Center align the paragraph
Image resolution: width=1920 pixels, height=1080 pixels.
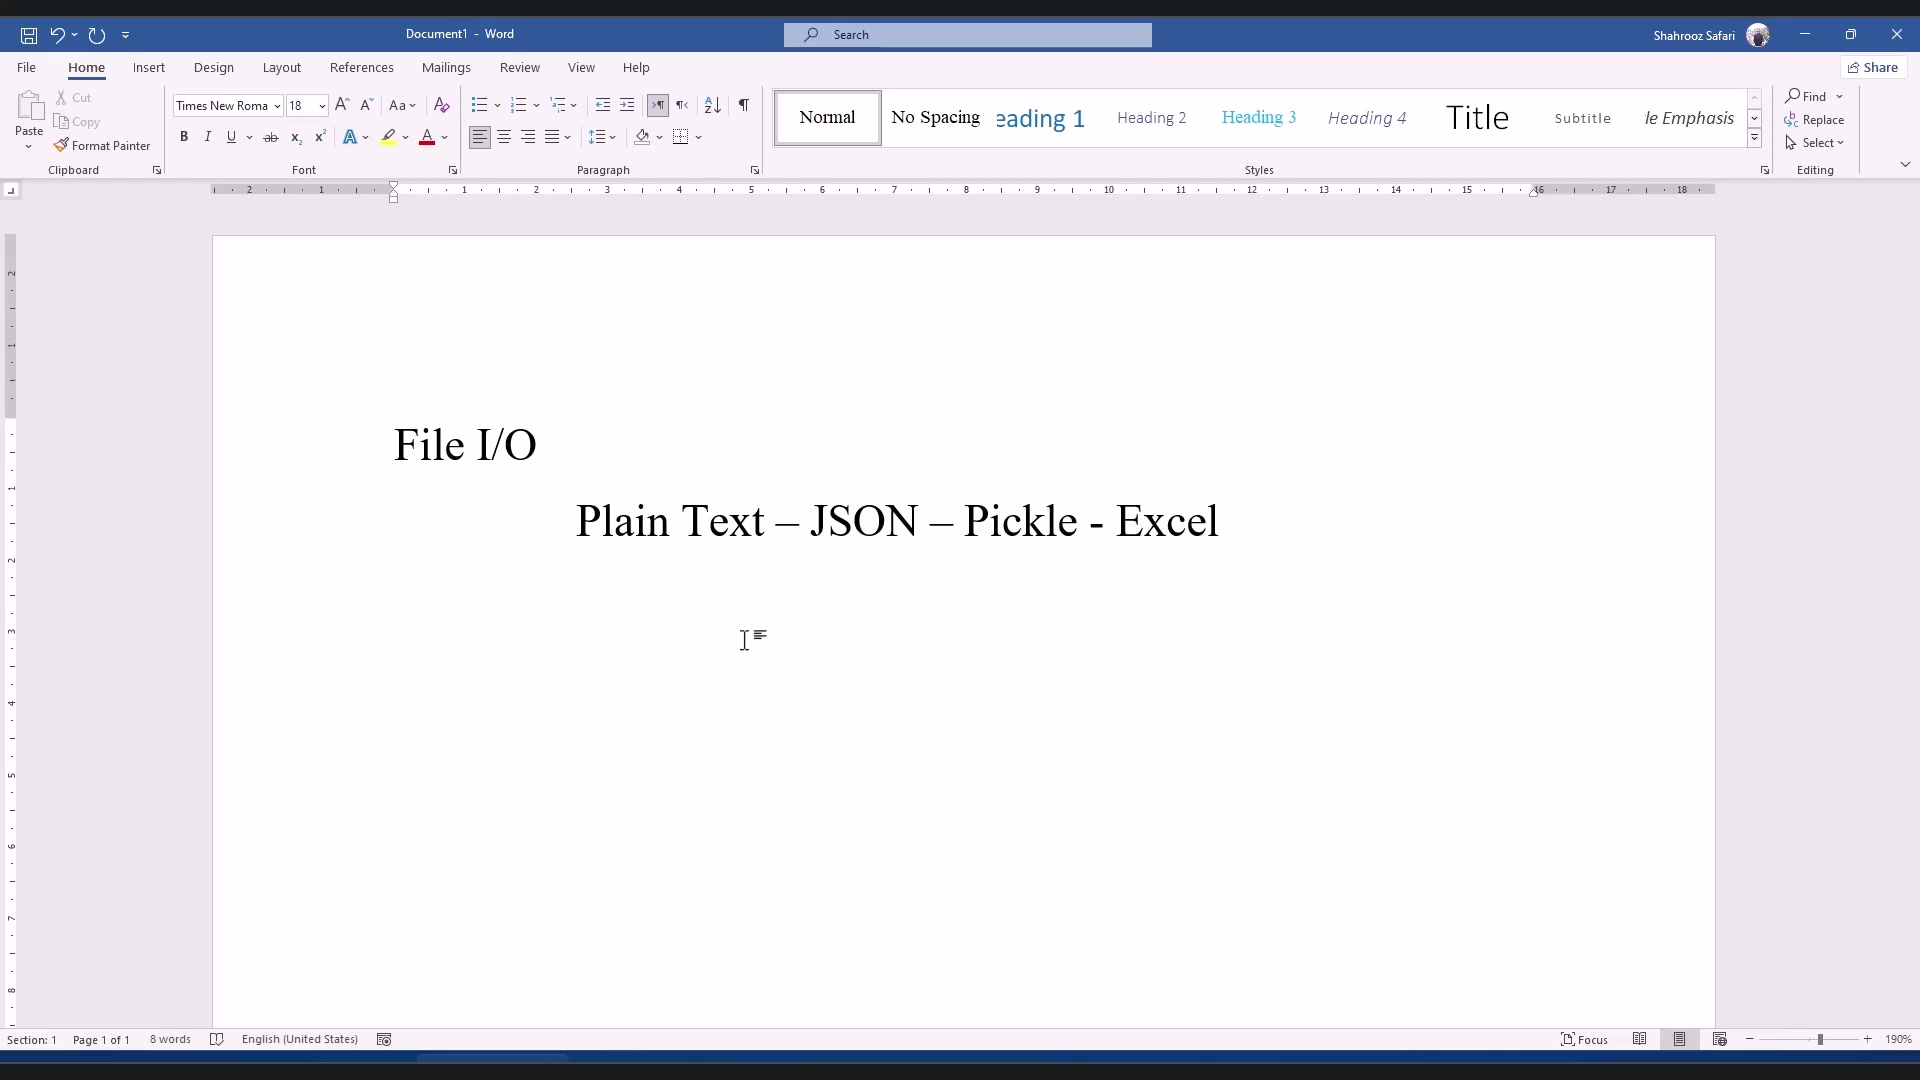pyautogui.click(x=504, y=137)
